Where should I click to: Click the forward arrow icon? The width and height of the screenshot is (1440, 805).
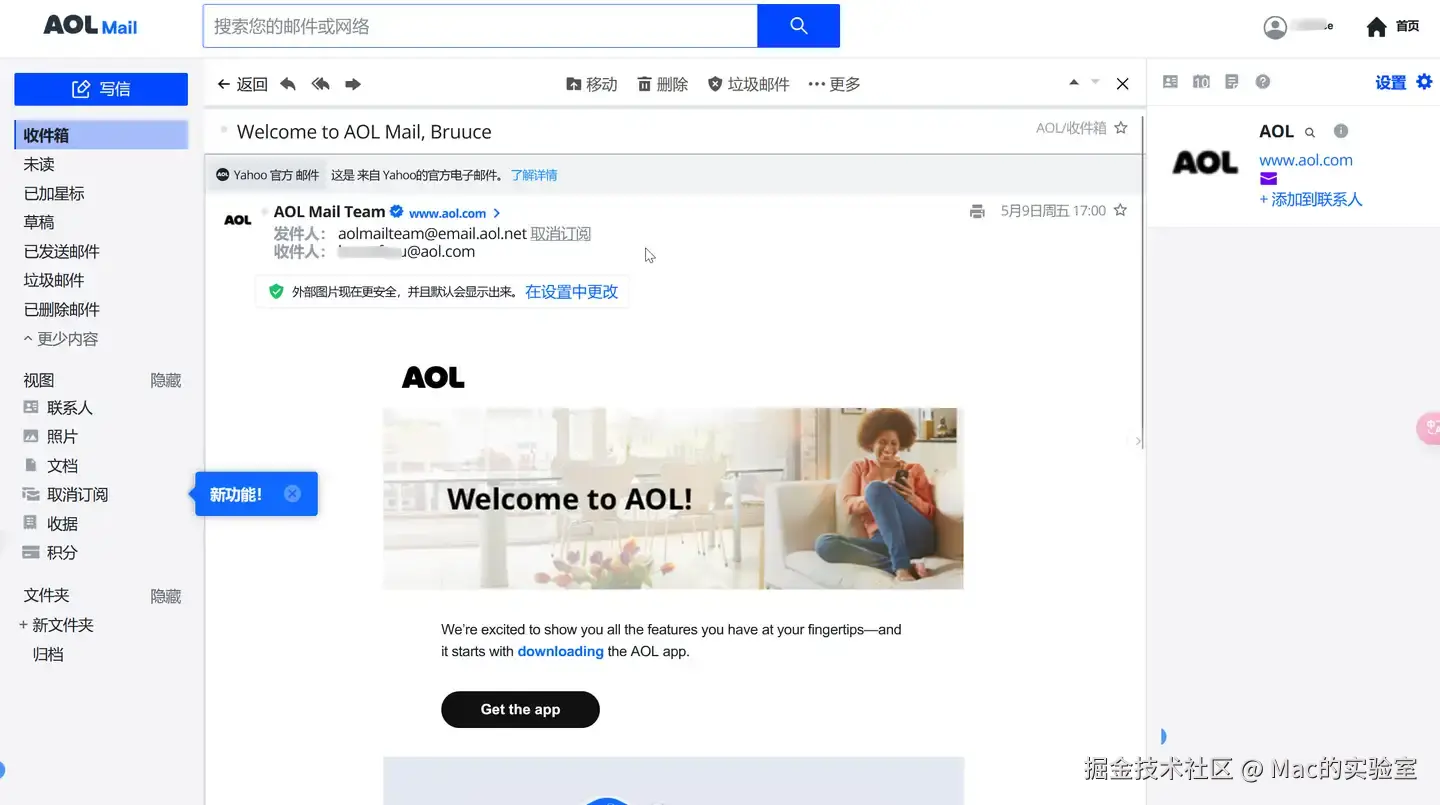(x=353, y=84)
